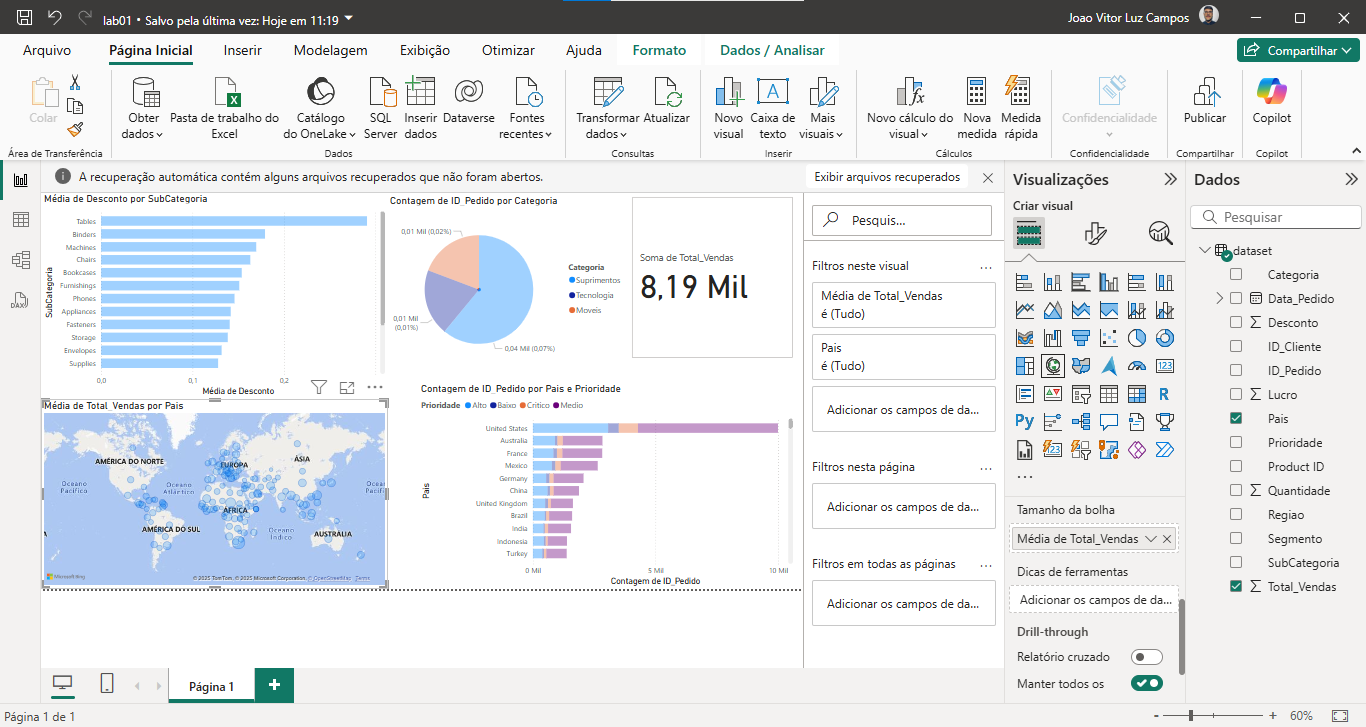Click the Pais é (Tudo) filter card

pos(904,356)
